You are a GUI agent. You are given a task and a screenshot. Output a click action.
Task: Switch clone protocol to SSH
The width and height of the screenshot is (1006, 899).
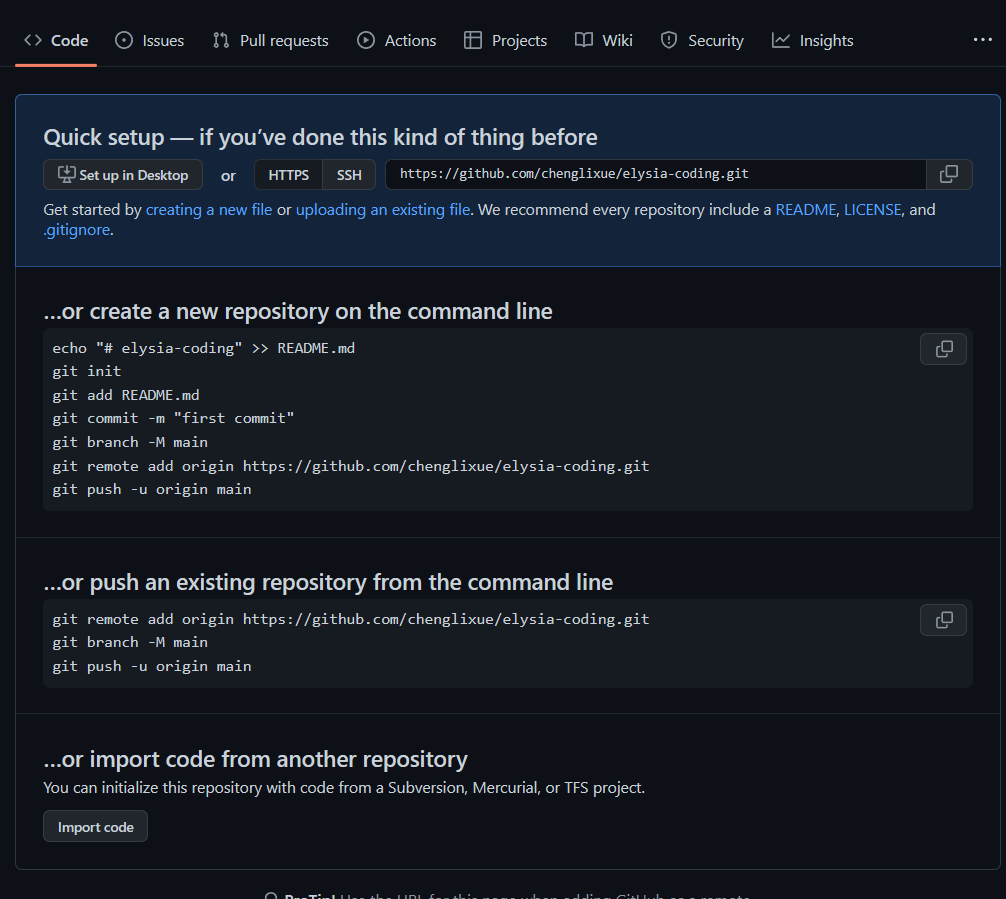point(349,175)
